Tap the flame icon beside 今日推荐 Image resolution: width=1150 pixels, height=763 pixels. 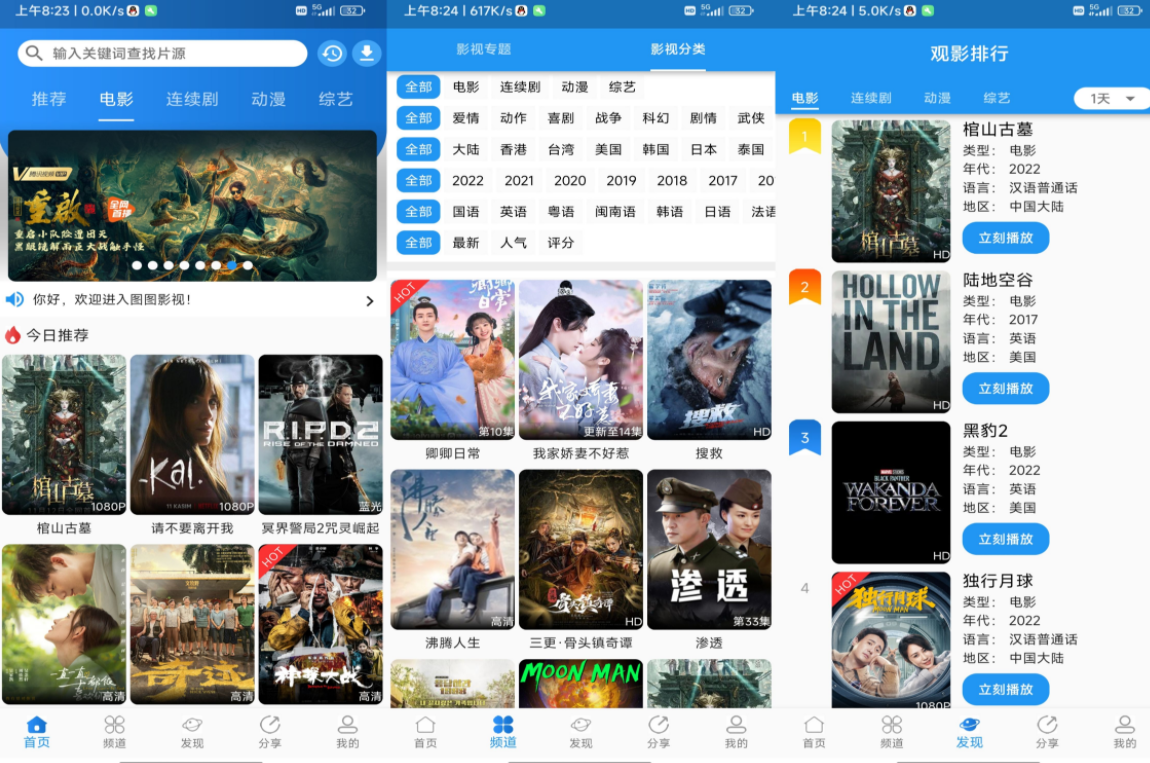click(12, 335)
